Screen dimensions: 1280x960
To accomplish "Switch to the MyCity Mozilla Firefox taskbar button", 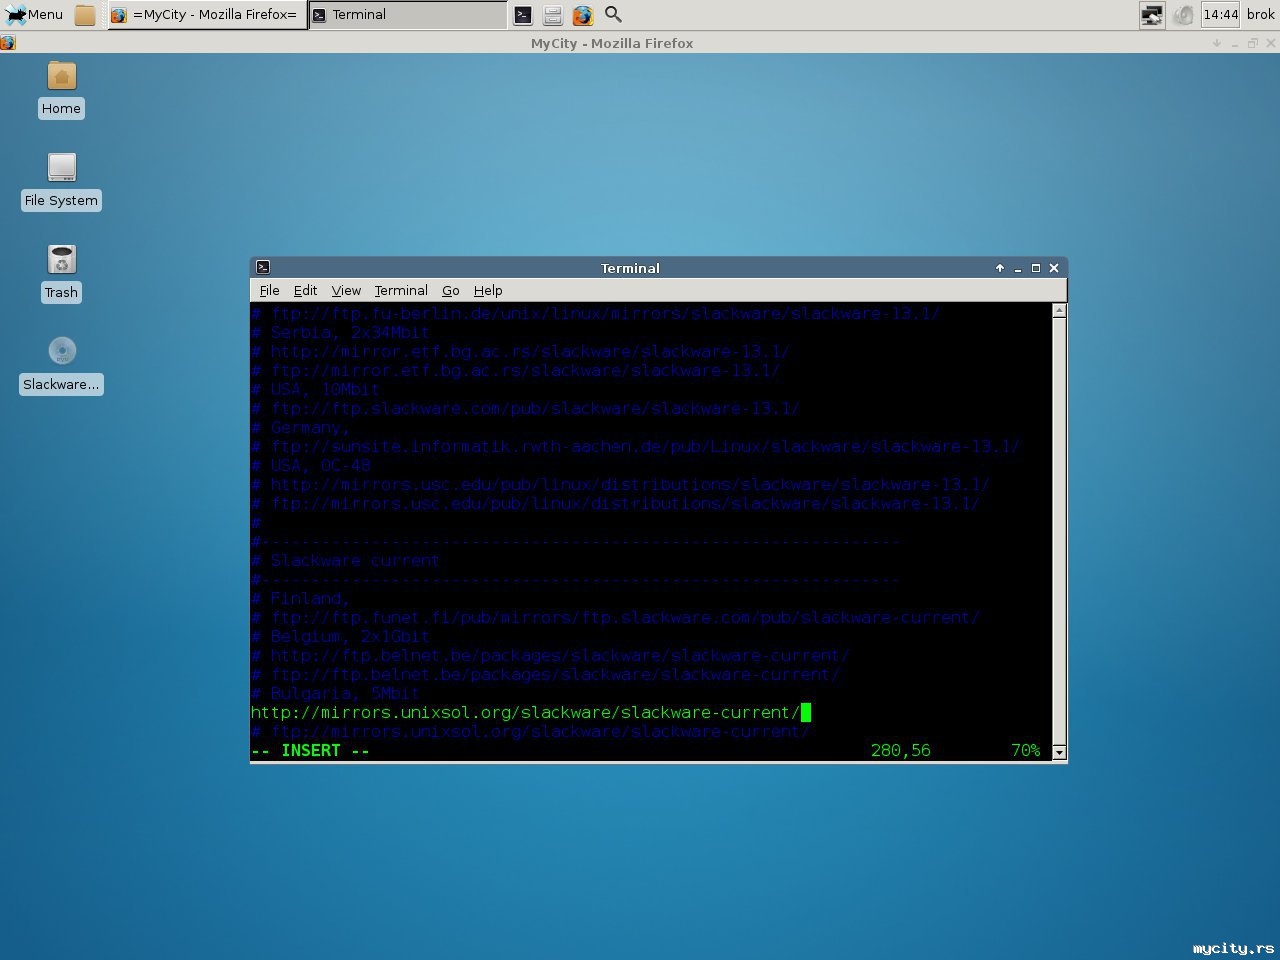I will (206, 14).
